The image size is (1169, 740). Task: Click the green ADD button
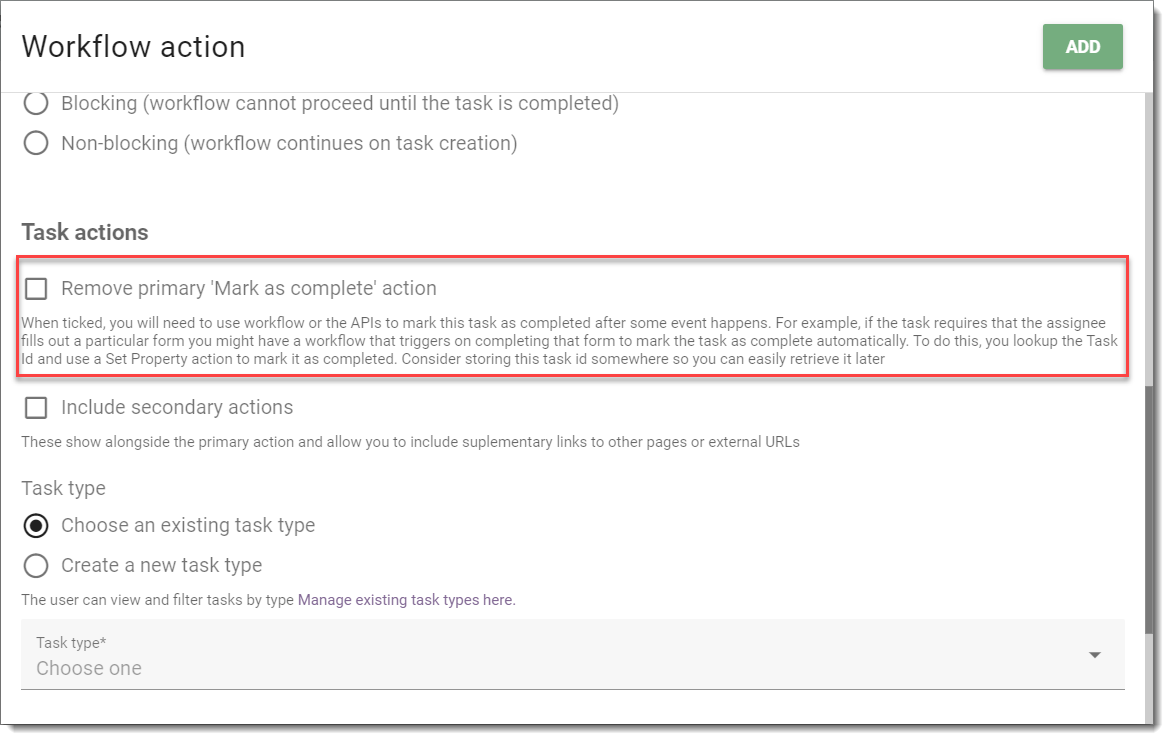coord(1082,47)
